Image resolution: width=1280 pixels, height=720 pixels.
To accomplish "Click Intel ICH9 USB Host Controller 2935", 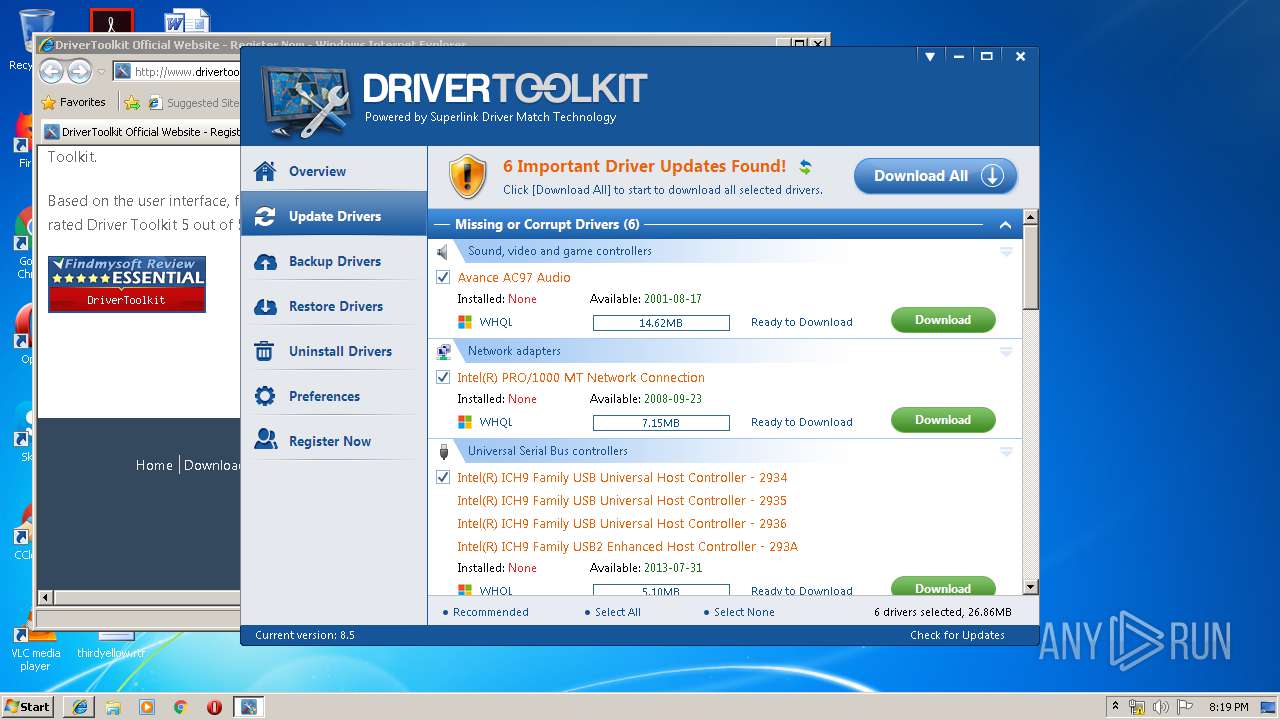I will tap(622, 500).
